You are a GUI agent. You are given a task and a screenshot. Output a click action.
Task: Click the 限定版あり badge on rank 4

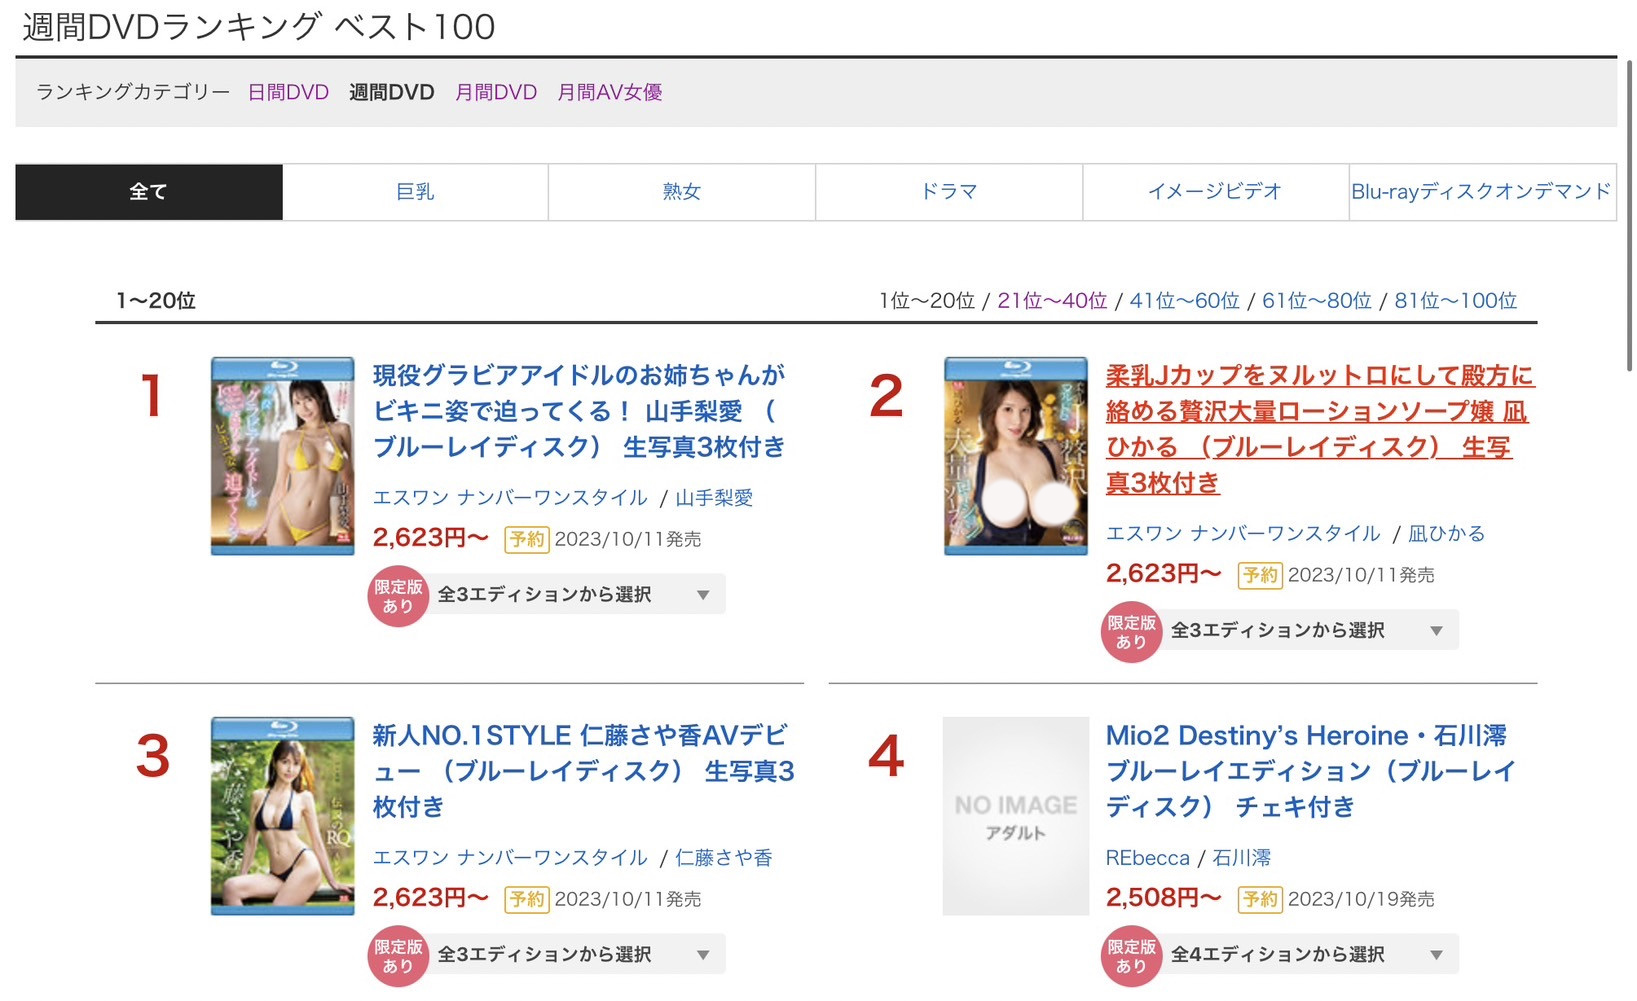(x=1131, y=956)
